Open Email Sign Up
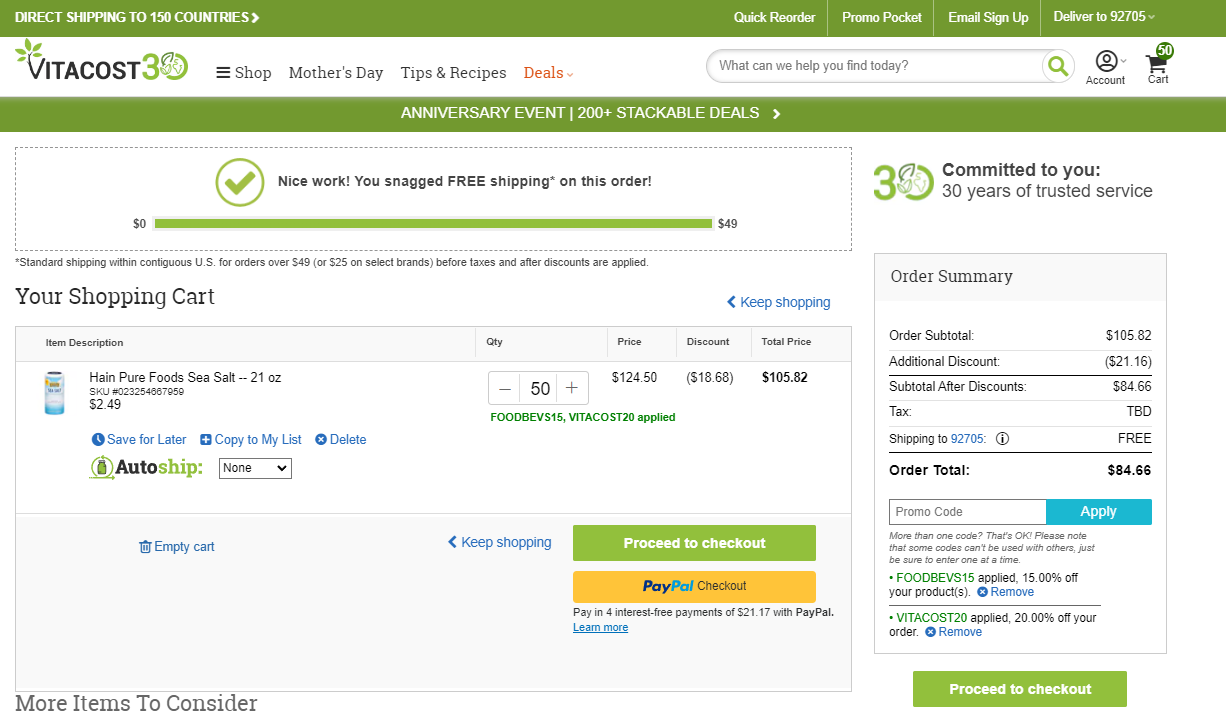Screen dimensions: 1226x722 tap(988, 17)
